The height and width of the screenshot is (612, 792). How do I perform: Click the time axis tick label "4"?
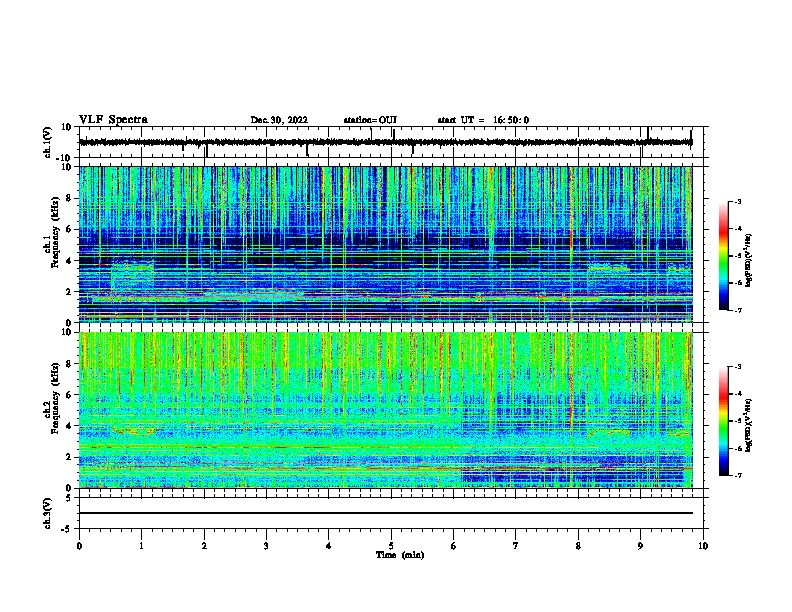coord(329,546)
